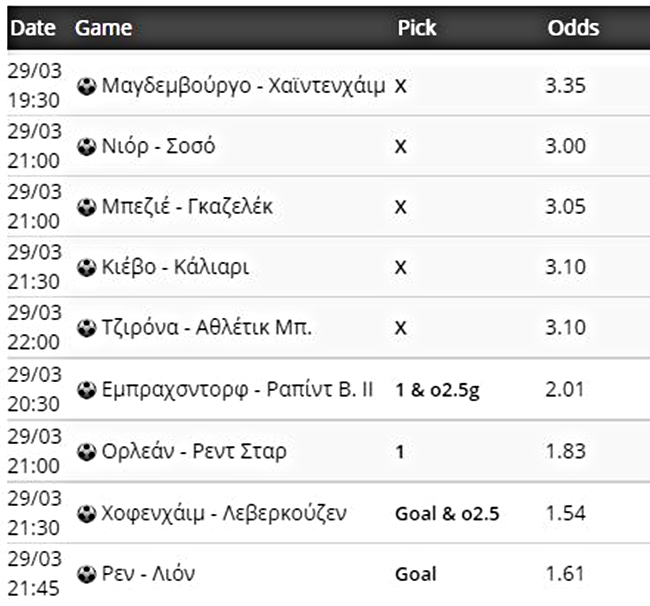The image size is (650, 606).
Task: Open the Χοφενχάιμ - Λεβερκούζεν match
Action: pyautogui.click(x=224, y=513)
